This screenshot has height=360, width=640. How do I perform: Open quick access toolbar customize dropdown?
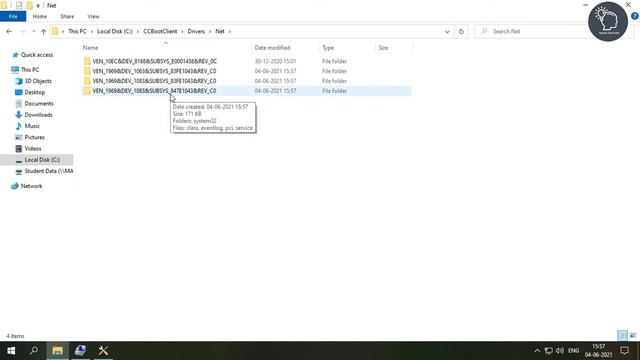pyautogui.click(x=38, y=6)
